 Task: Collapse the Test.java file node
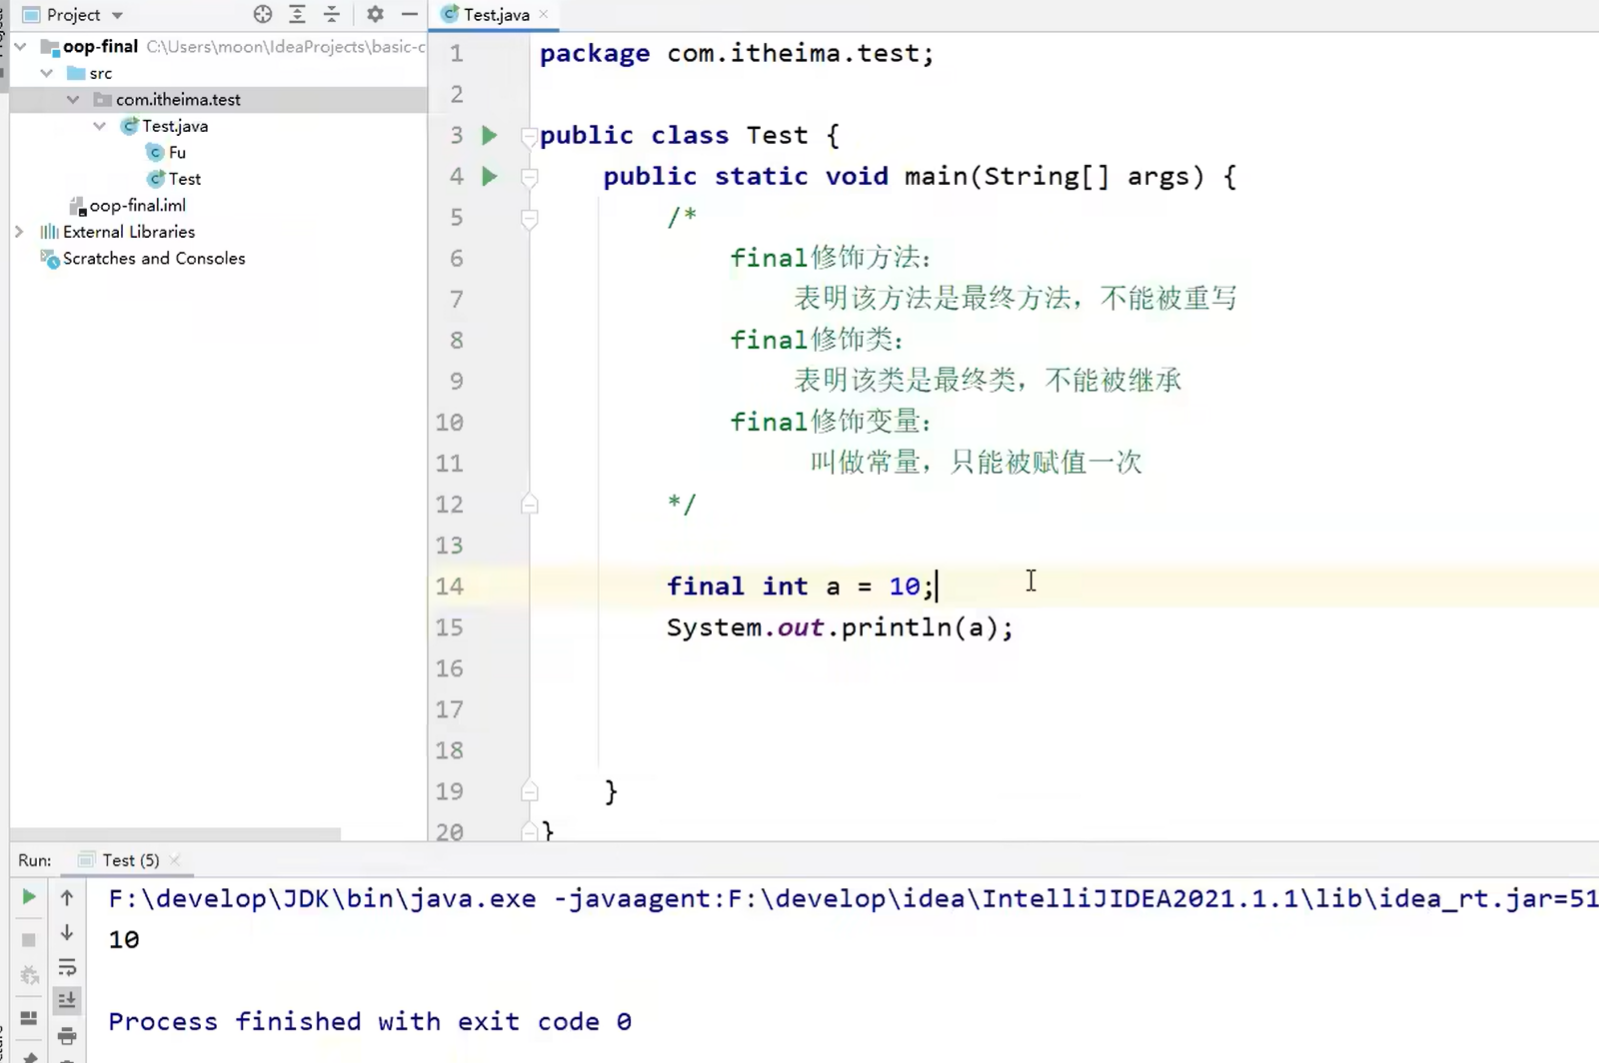click(x=99, y=126)
